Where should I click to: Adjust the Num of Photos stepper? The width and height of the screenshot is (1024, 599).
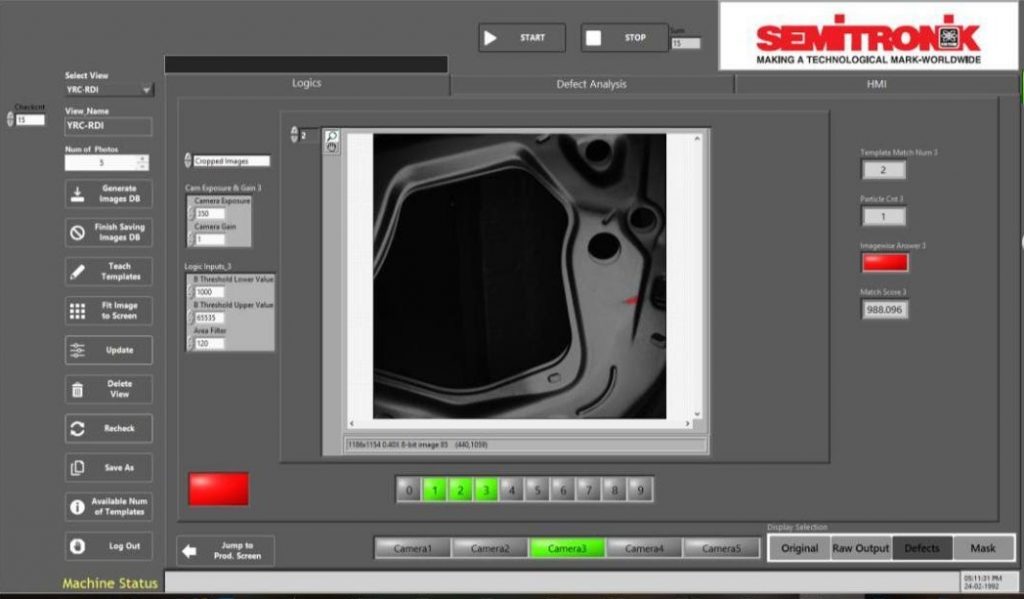143,162
